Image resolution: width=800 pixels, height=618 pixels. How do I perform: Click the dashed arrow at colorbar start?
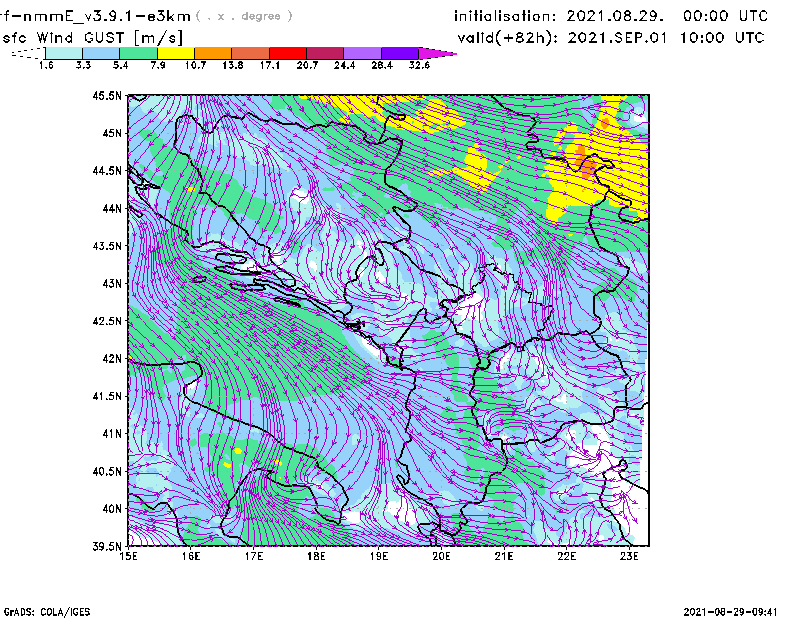28,53
